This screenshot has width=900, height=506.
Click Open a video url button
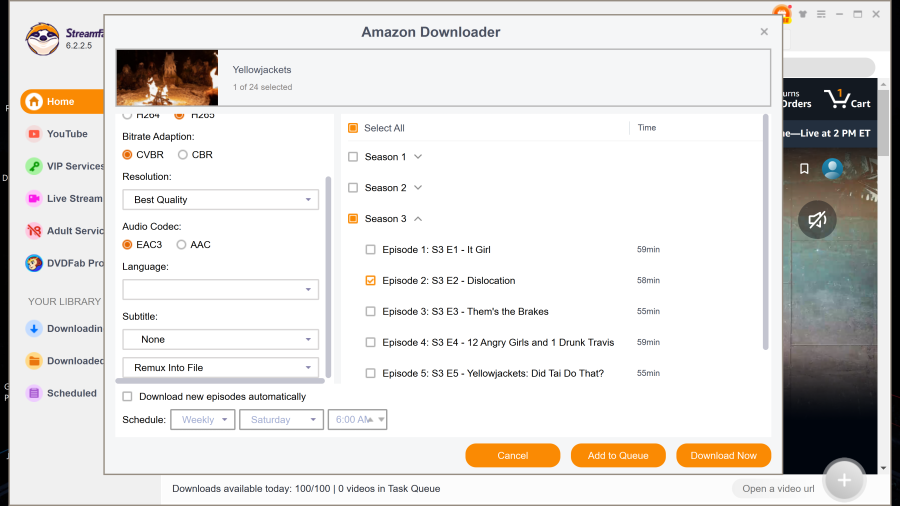(778, 489)
